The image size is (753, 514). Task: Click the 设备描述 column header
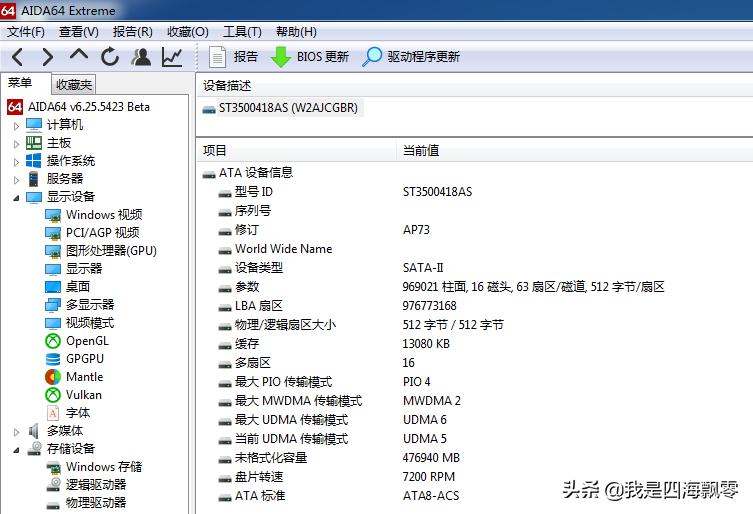tap(227, 86)
